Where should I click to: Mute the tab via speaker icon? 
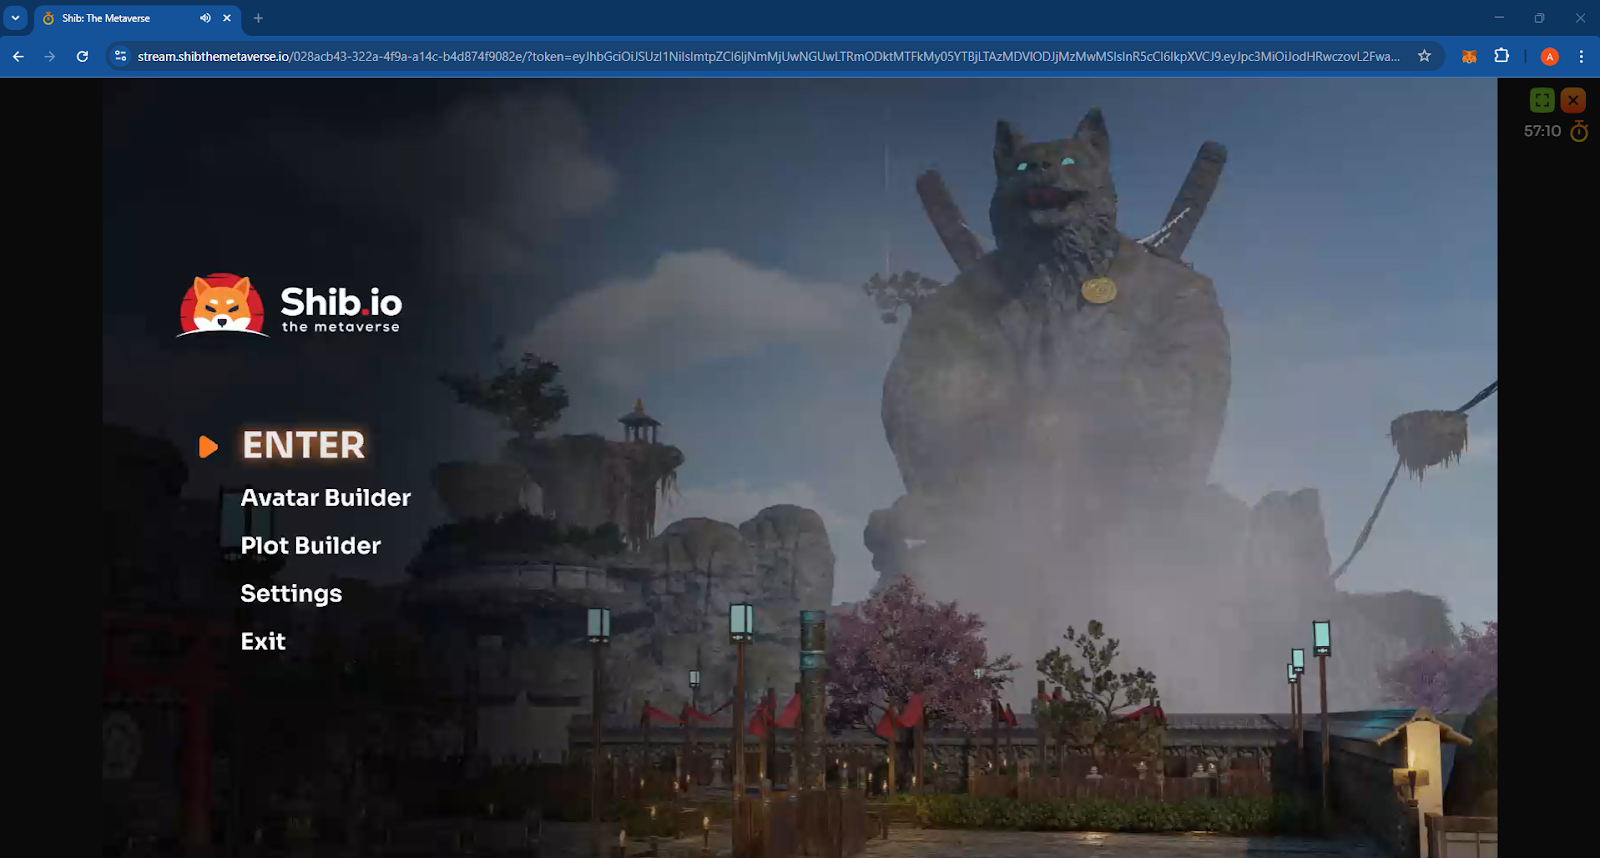(205, 18)
